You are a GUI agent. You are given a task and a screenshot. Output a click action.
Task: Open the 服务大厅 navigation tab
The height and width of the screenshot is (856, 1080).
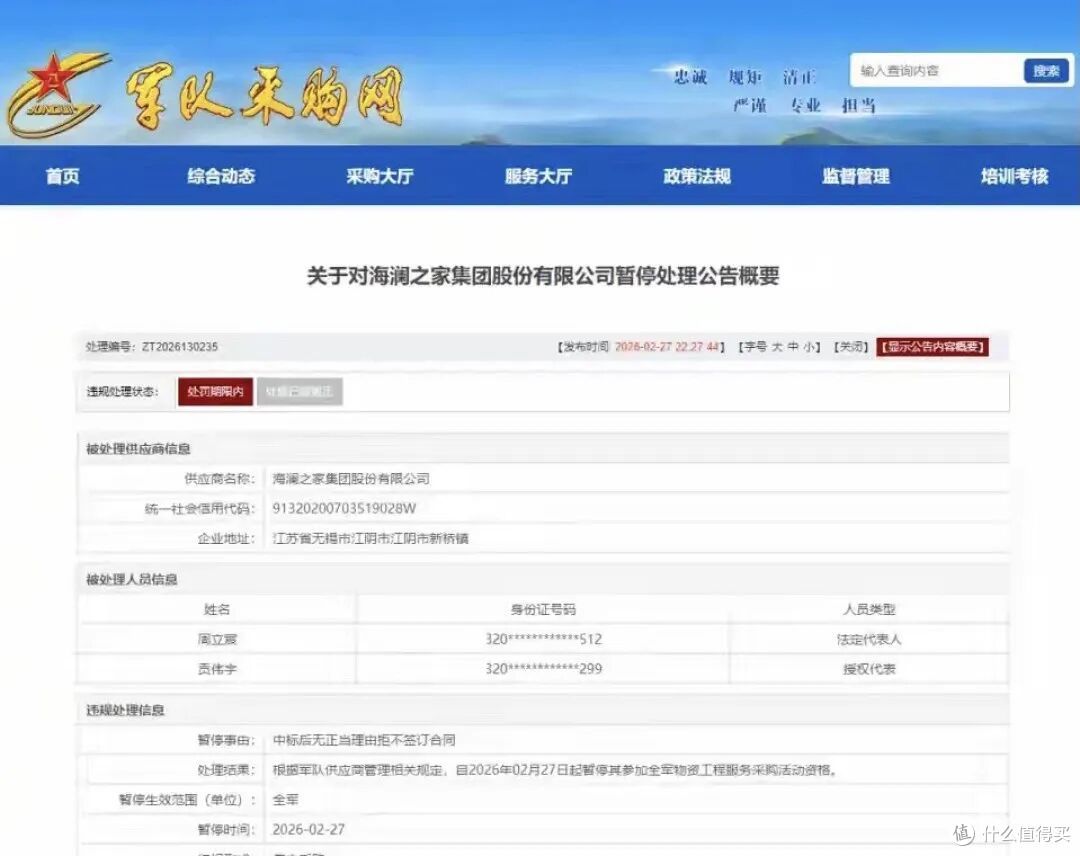[538, 176]
